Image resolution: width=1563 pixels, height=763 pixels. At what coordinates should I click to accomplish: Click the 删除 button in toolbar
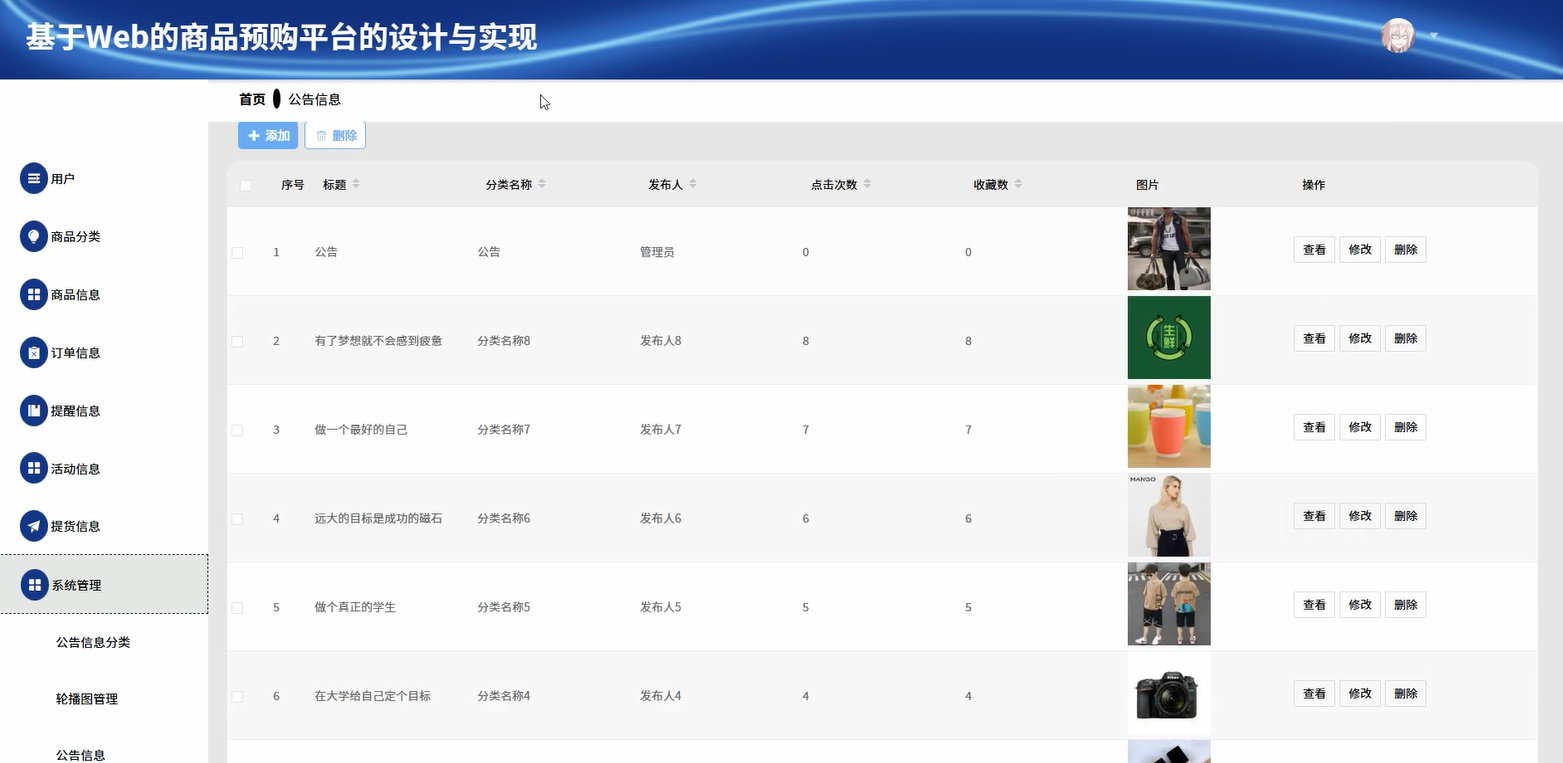point(335,136)
